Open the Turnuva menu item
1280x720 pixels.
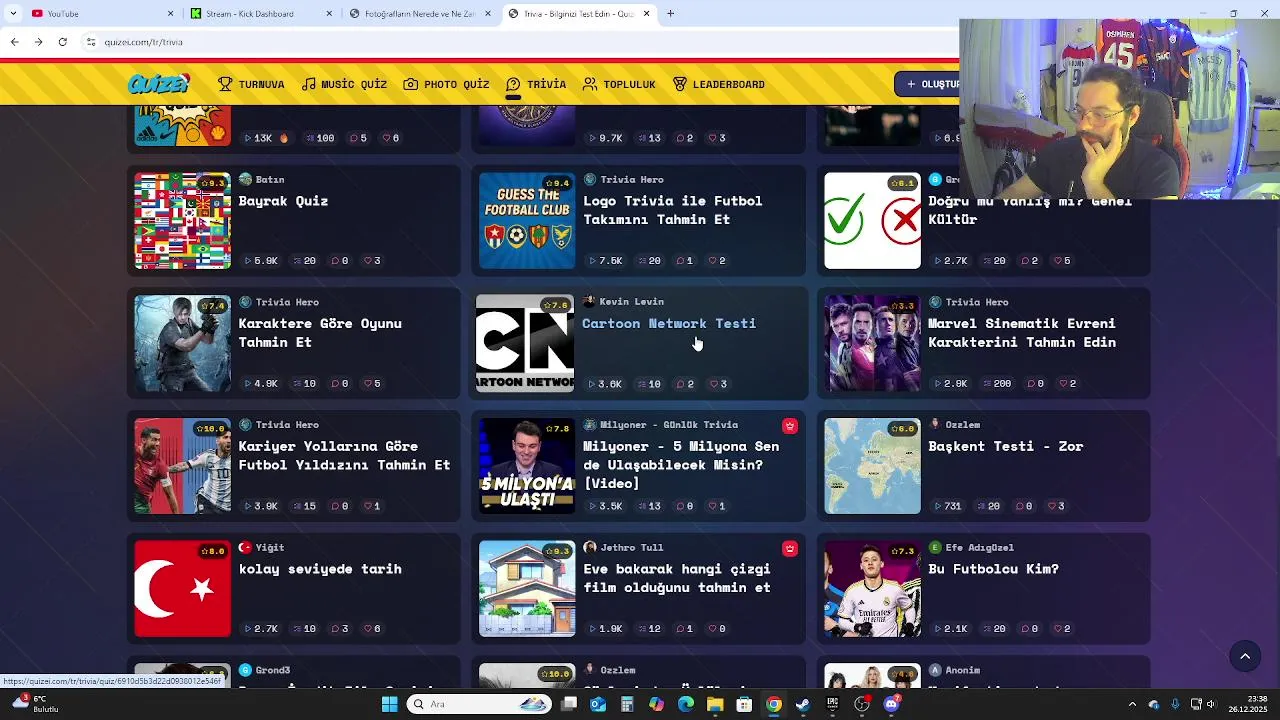pyautogui.click(x=251, y=84)
